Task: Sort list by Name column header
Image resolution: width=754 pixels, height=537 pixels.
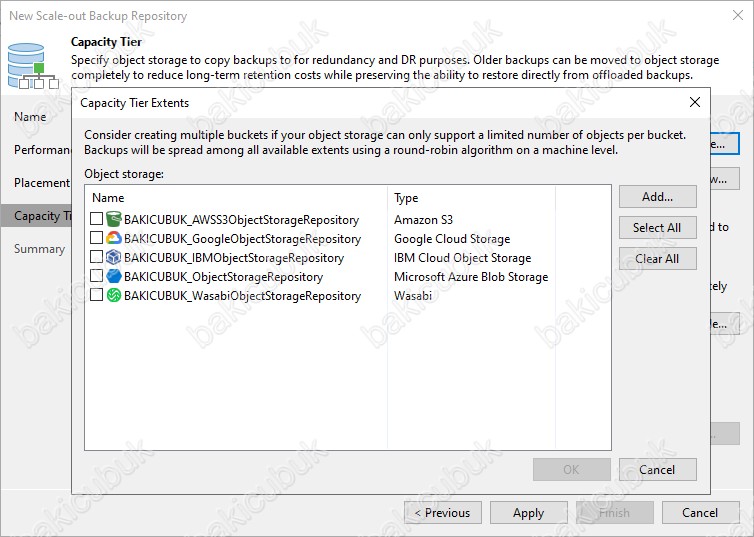Action: tap(236, 198)
